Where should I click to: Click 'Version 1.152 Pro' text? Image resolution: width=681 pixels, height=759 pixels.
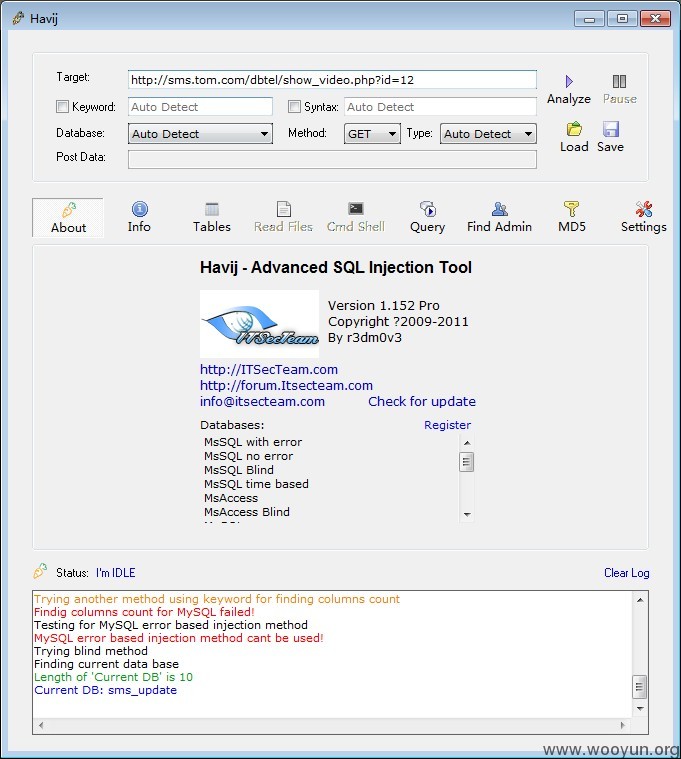[384, 305]
